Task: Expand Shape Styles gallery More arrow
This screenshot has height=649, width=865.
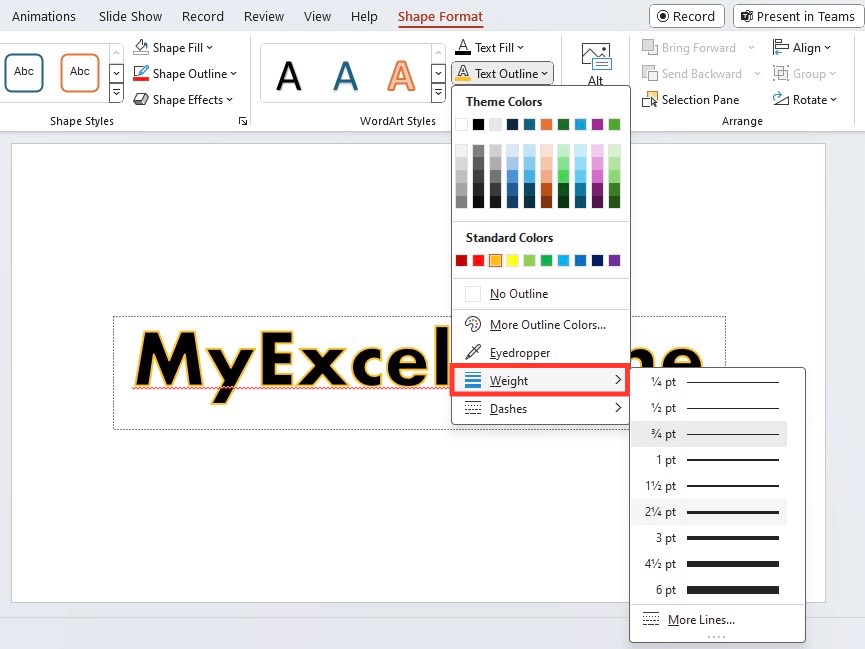Action: [x=116, y=92]
